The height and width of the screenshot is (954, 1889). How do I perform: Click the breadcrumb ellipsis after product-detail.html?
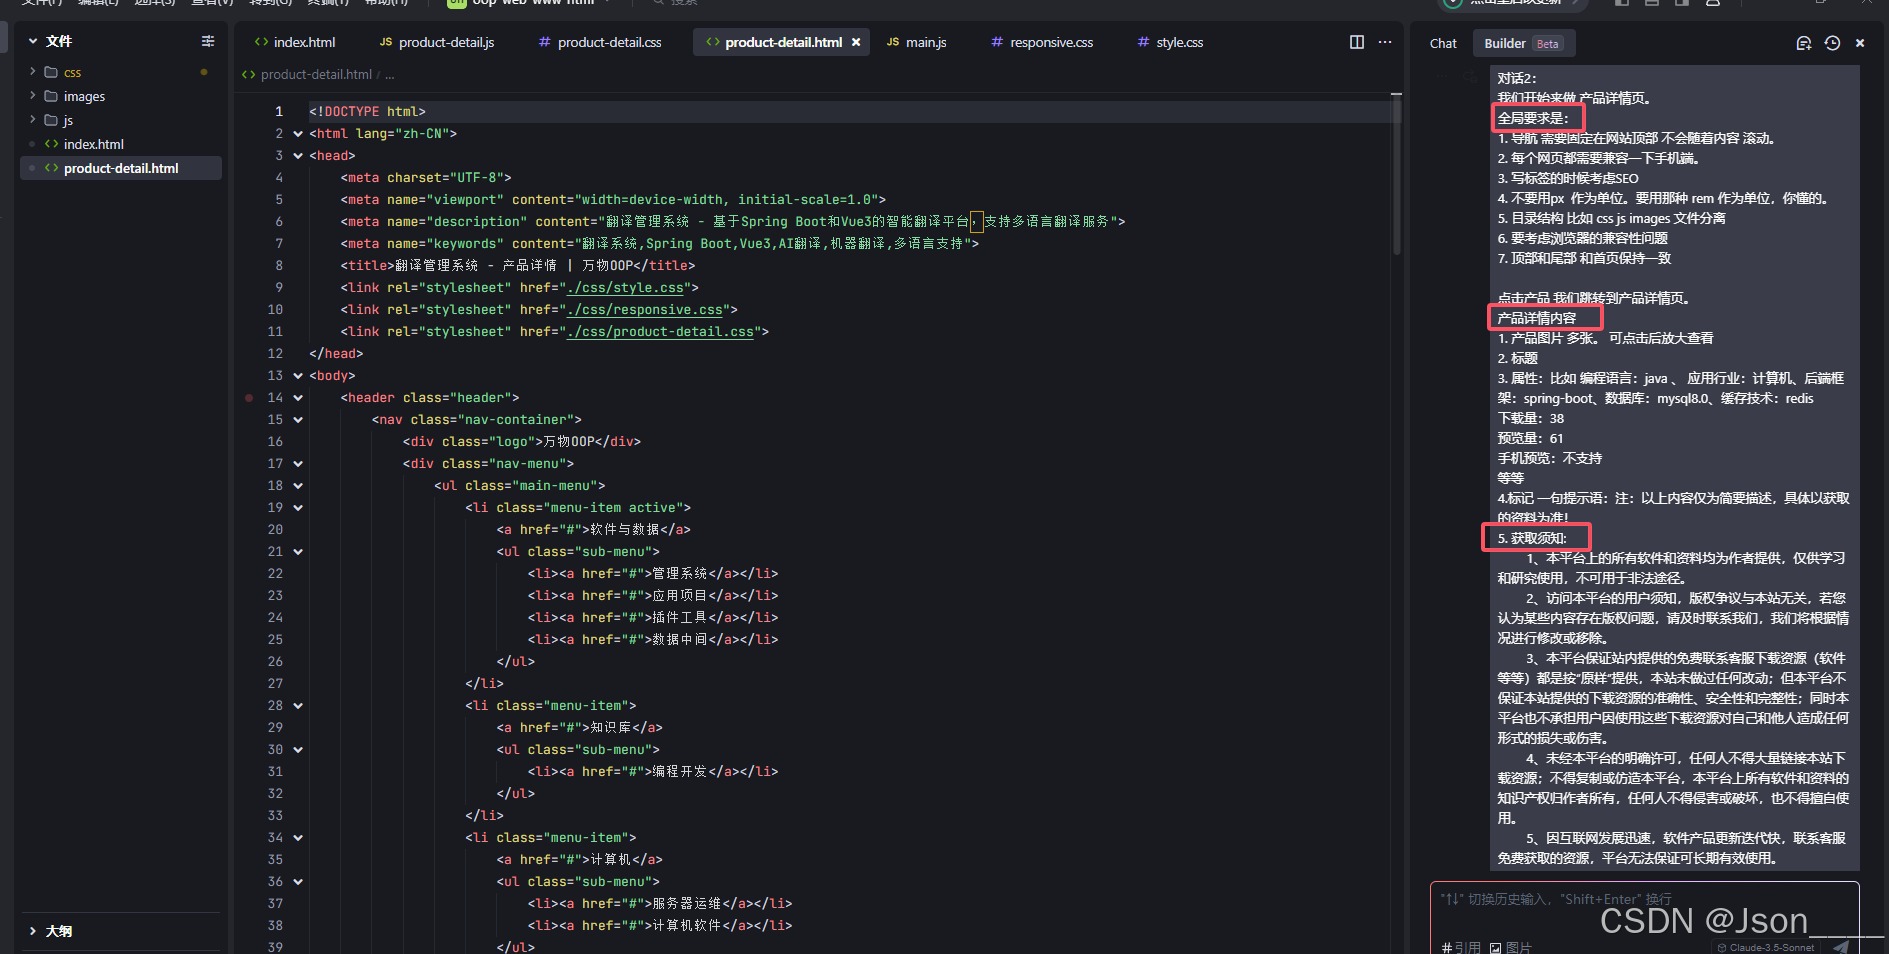390,74
